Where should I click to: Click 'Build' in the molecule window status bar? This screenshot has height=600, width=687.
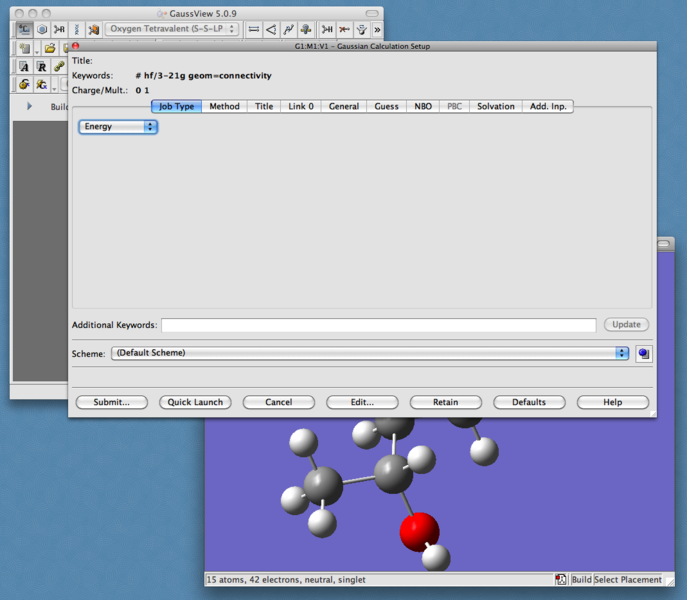pyautogui.click(x=581, y=579)
